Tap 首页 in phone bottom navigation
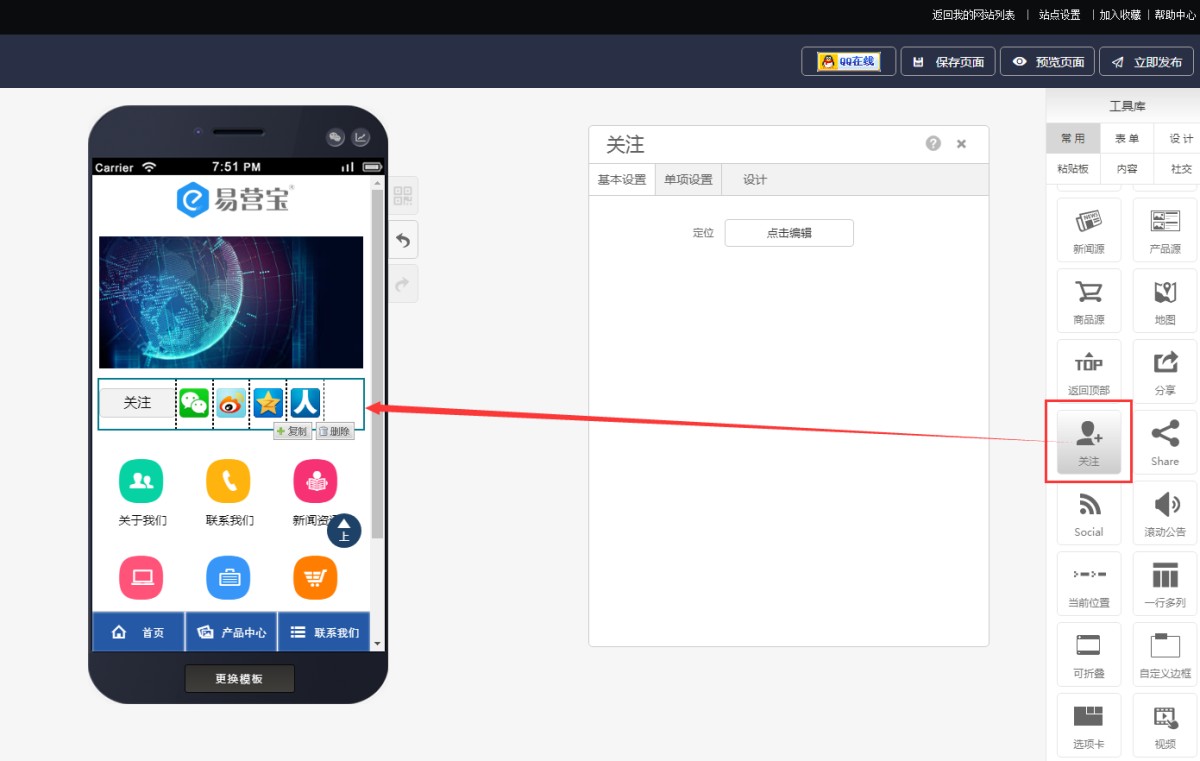The height and width of the screenshot is (761, 1200). coord(138,632)
